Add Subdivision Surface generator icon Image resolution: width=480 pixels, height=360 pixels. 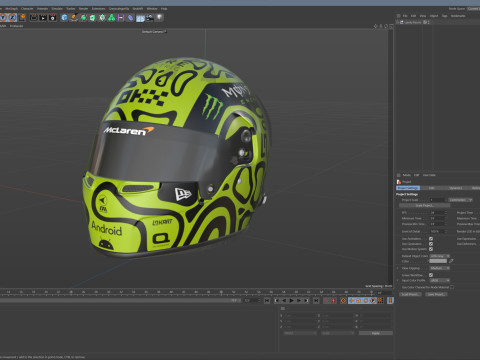point(83,17)
